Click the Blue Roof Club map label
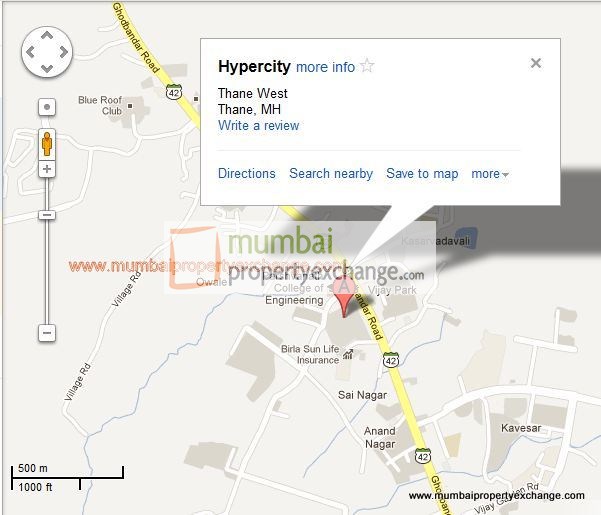Screen dimensions: 601x515 (x=100, y=105)
